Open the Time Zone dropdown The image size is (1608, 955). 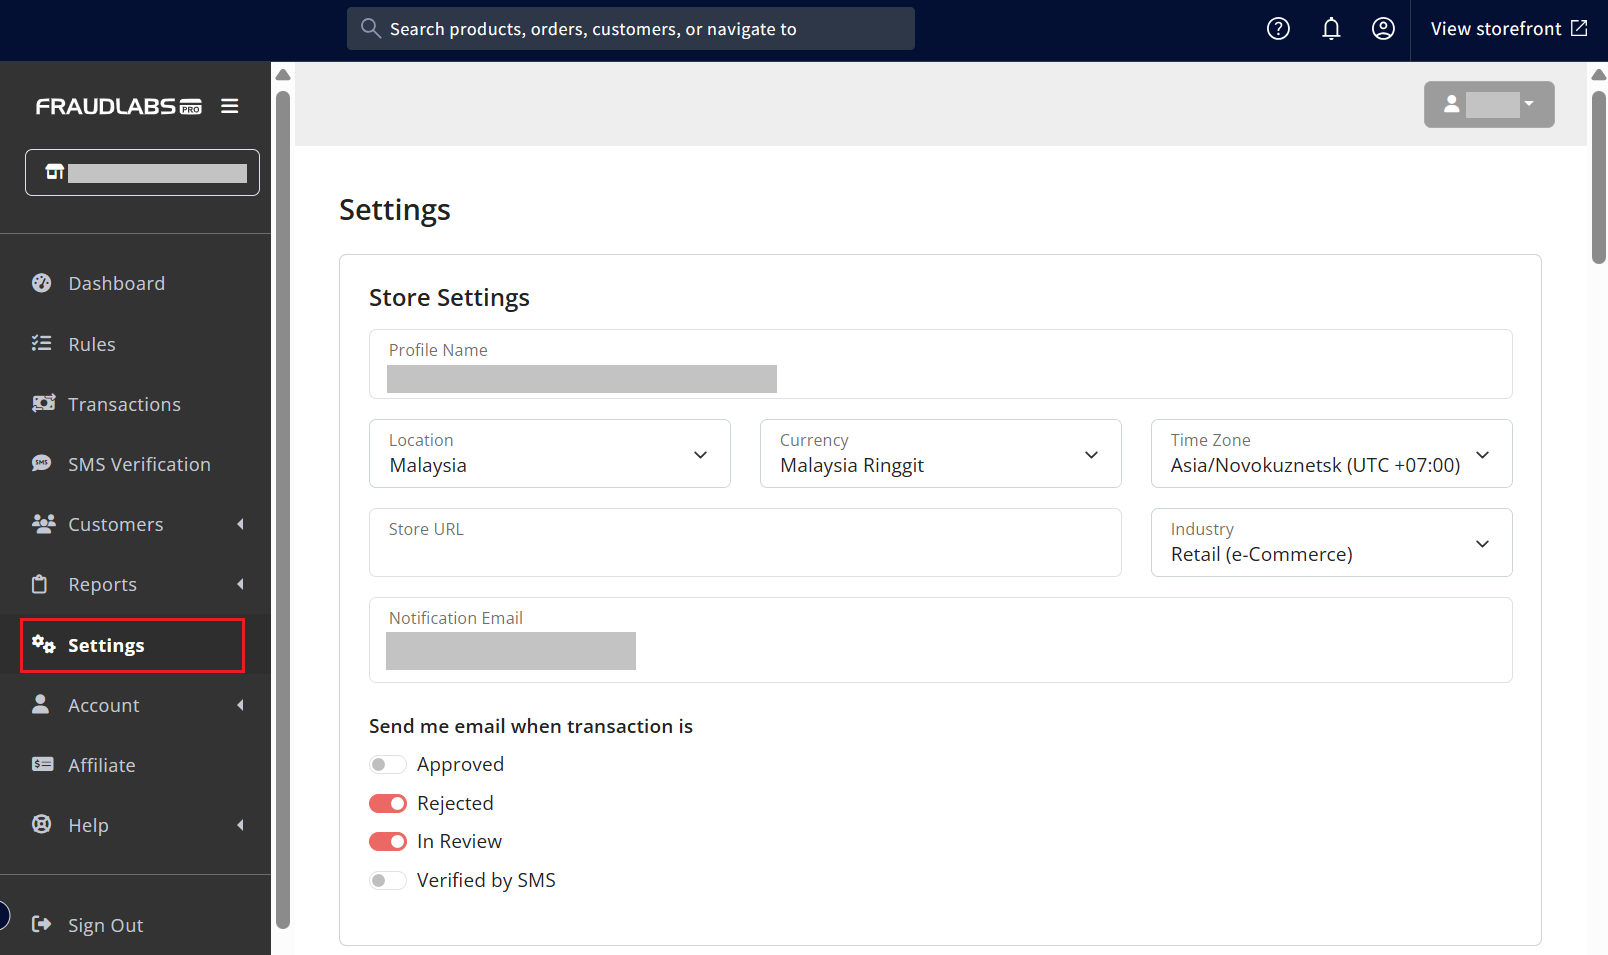1332,454
